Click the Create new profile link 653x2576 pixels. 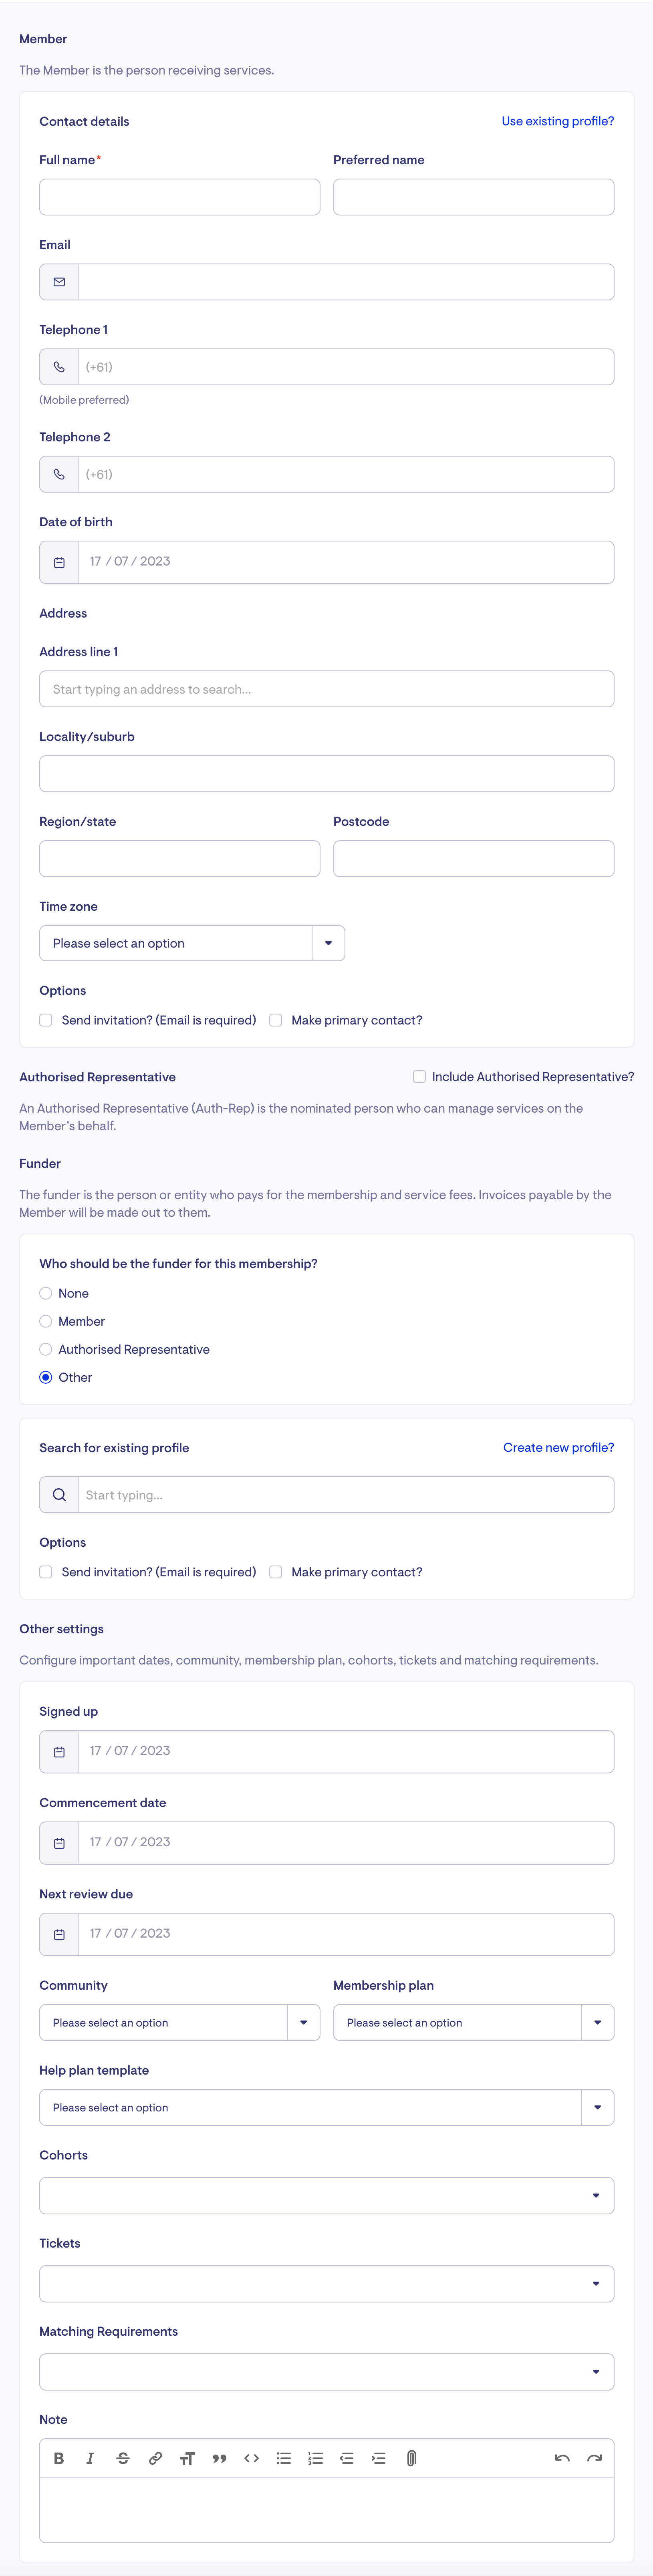coord(558,1447)
